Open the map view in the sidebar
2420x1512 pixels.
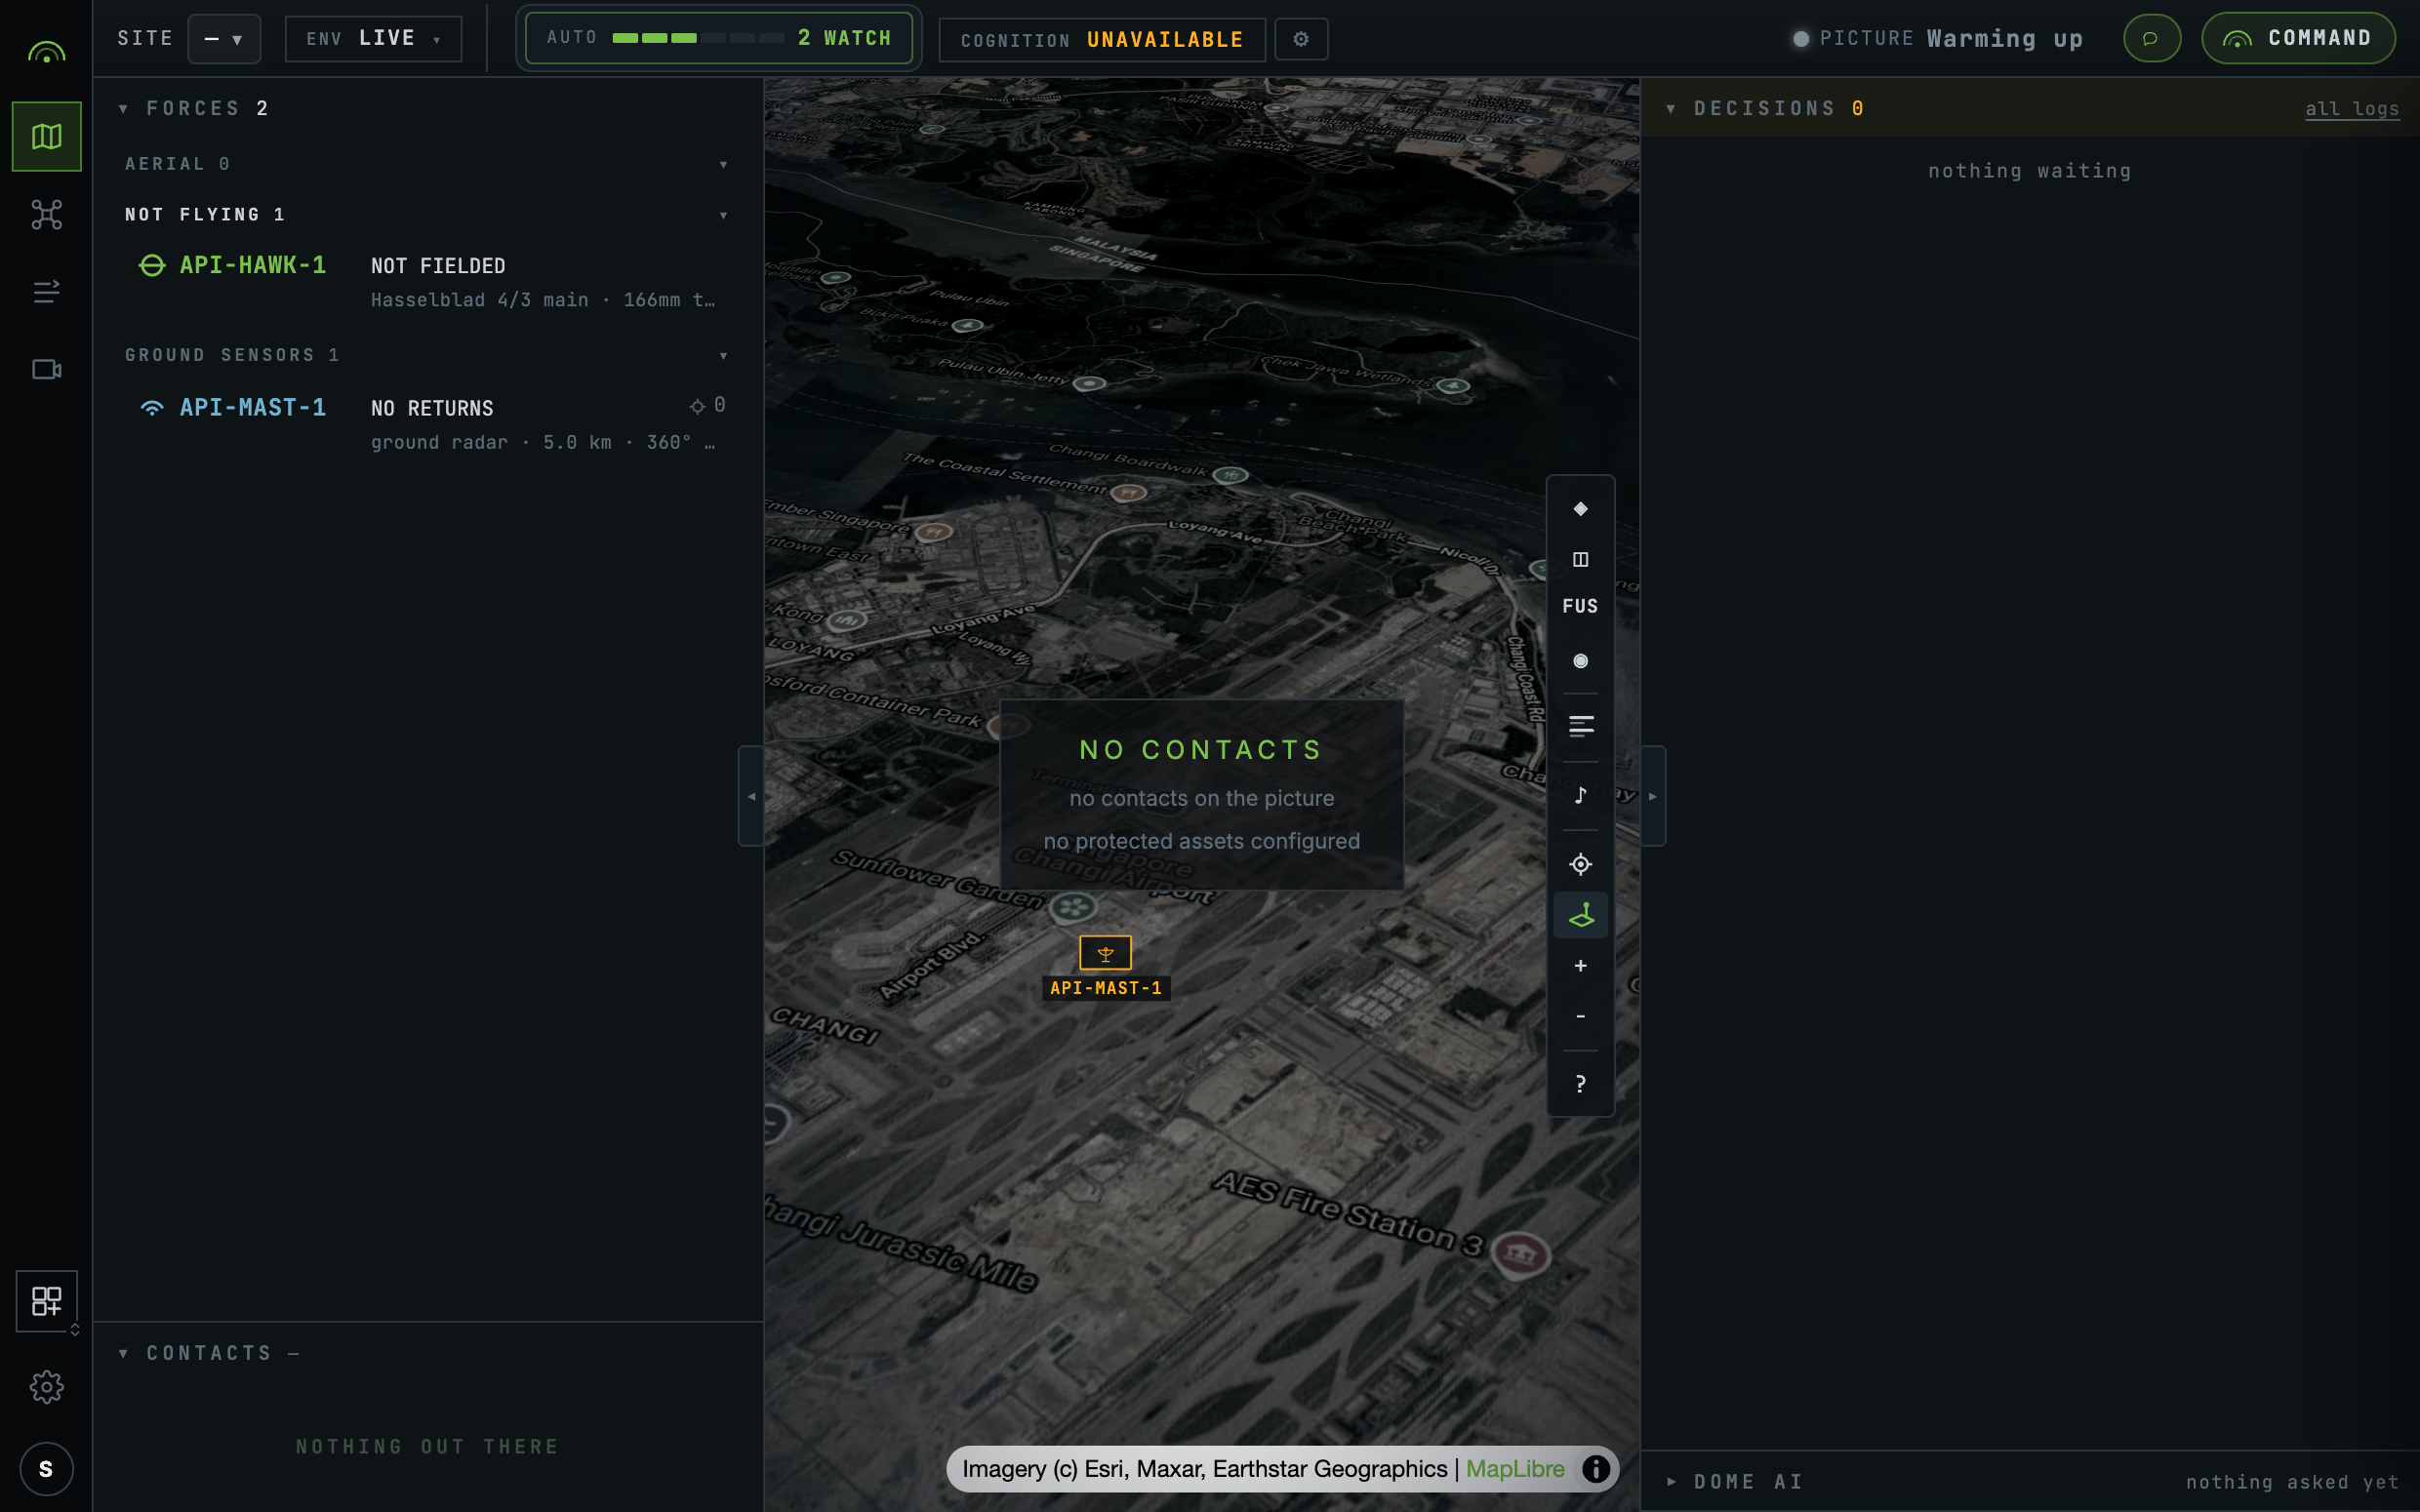click(x=46, y=136)
